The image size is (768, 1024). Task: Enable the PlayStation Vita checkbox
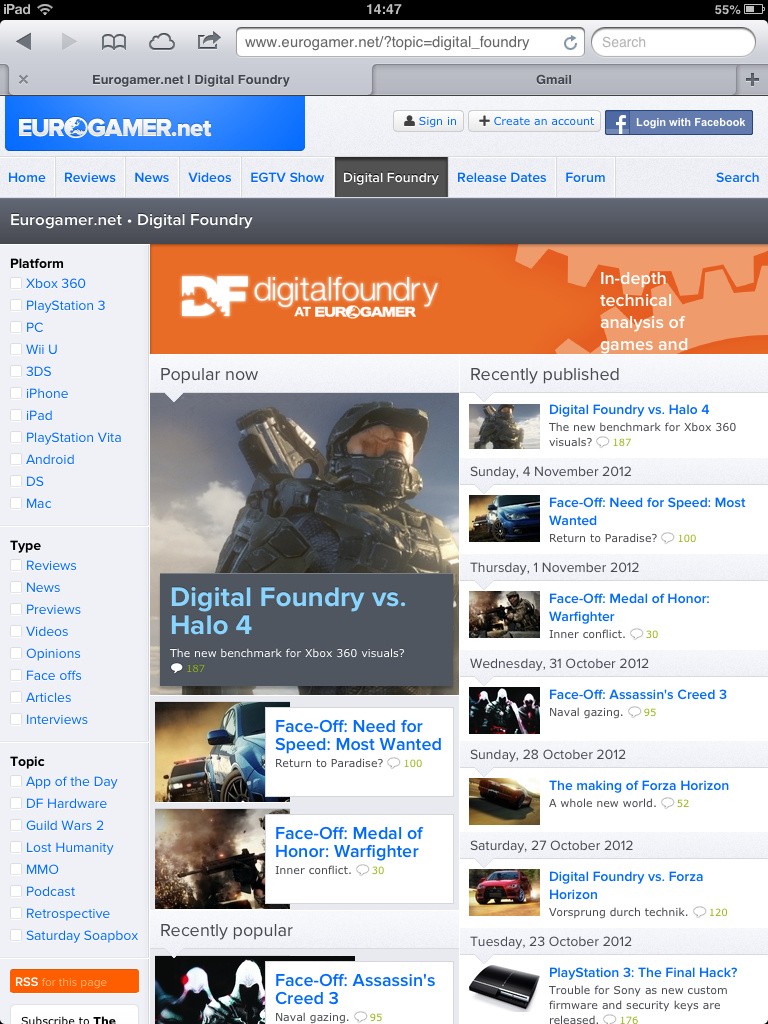16,438
